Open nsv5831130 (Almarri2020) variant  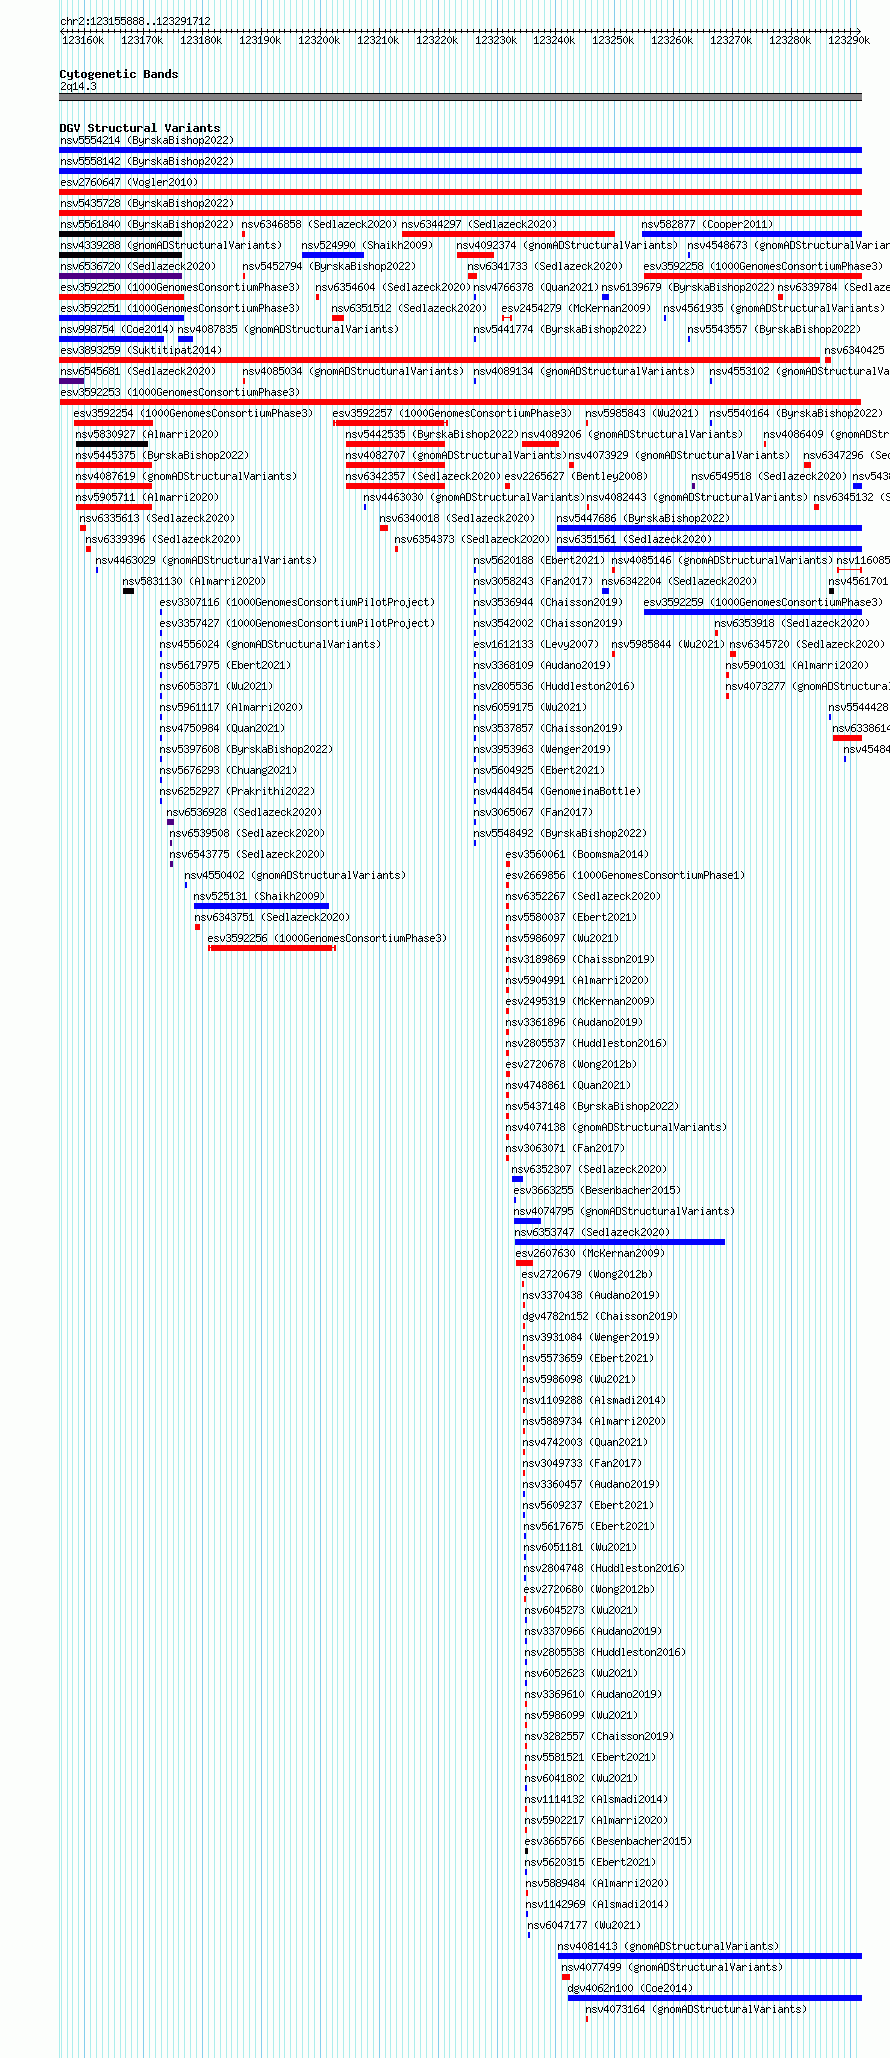(x=194, y=582)
